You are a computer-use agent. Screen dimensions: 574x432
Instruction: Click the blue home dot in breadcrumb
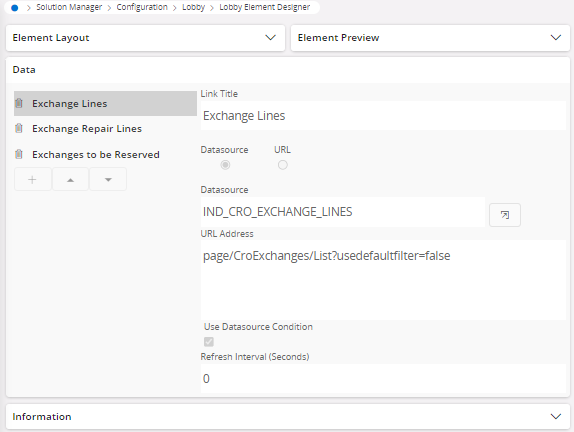click(x=15, y=8)
